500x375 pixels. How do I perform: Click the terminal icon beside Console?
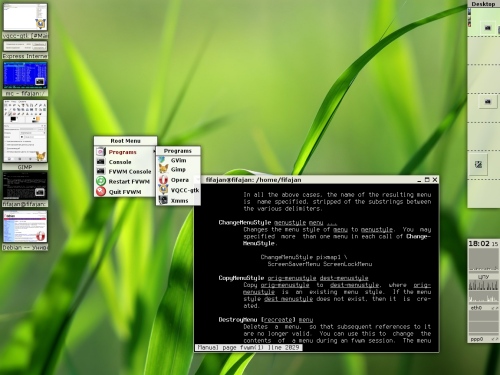[x=101, y=162]
